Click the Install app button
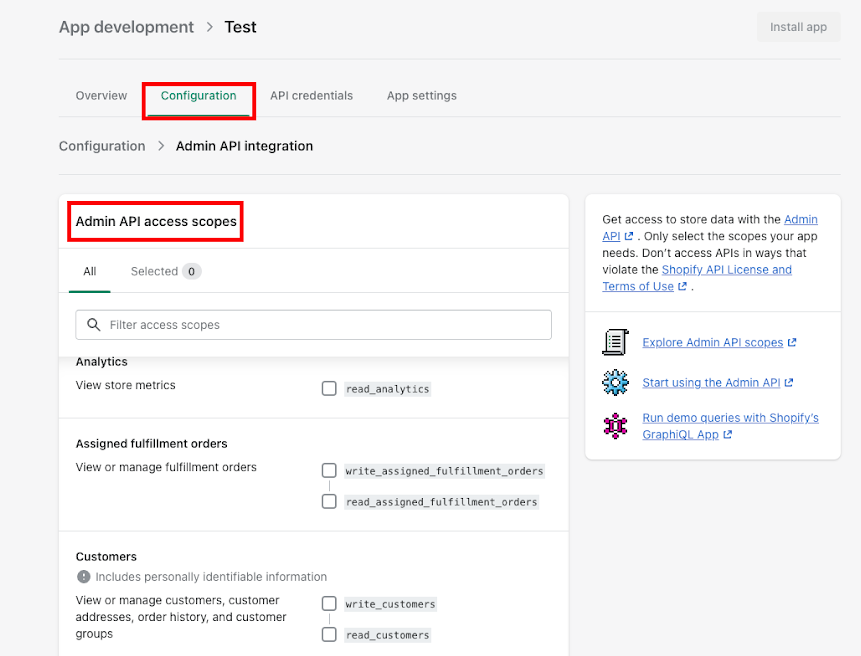Viewport: 861px width, 656px height. pos(798,27)
